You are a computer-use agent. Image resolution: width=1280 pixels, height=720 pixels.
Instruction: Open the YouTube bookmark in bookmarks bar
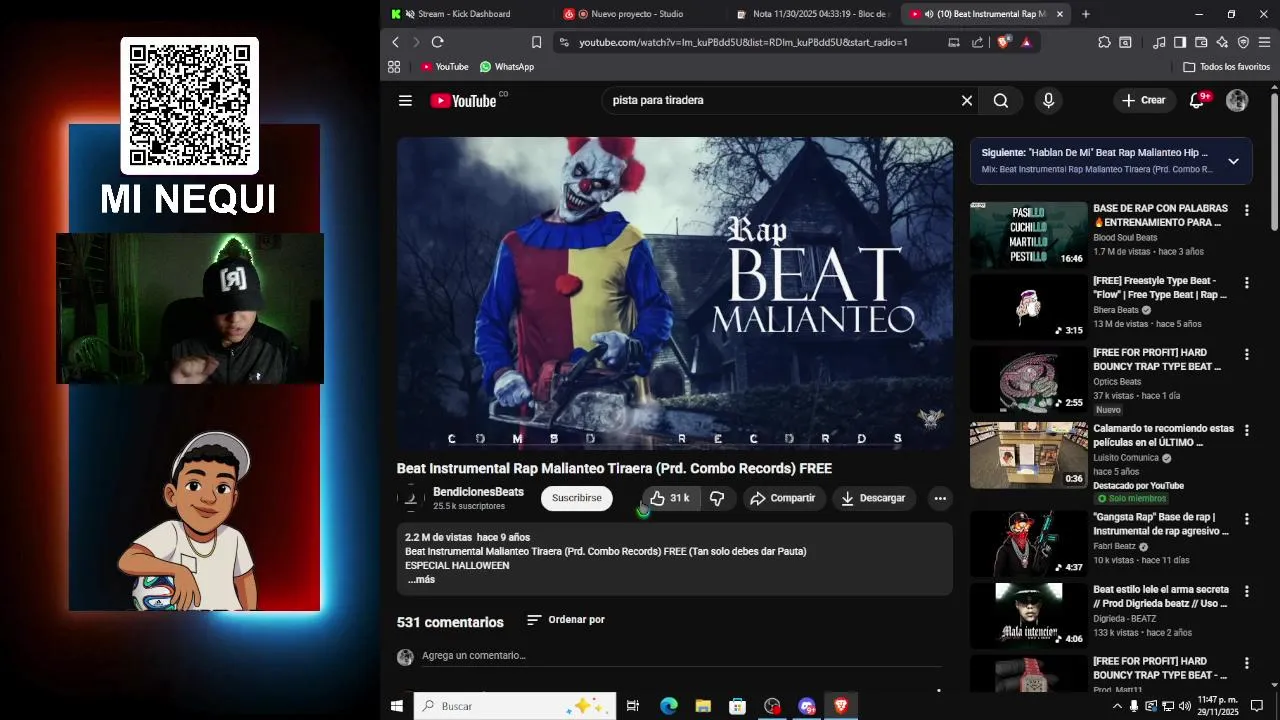point(444,67)
